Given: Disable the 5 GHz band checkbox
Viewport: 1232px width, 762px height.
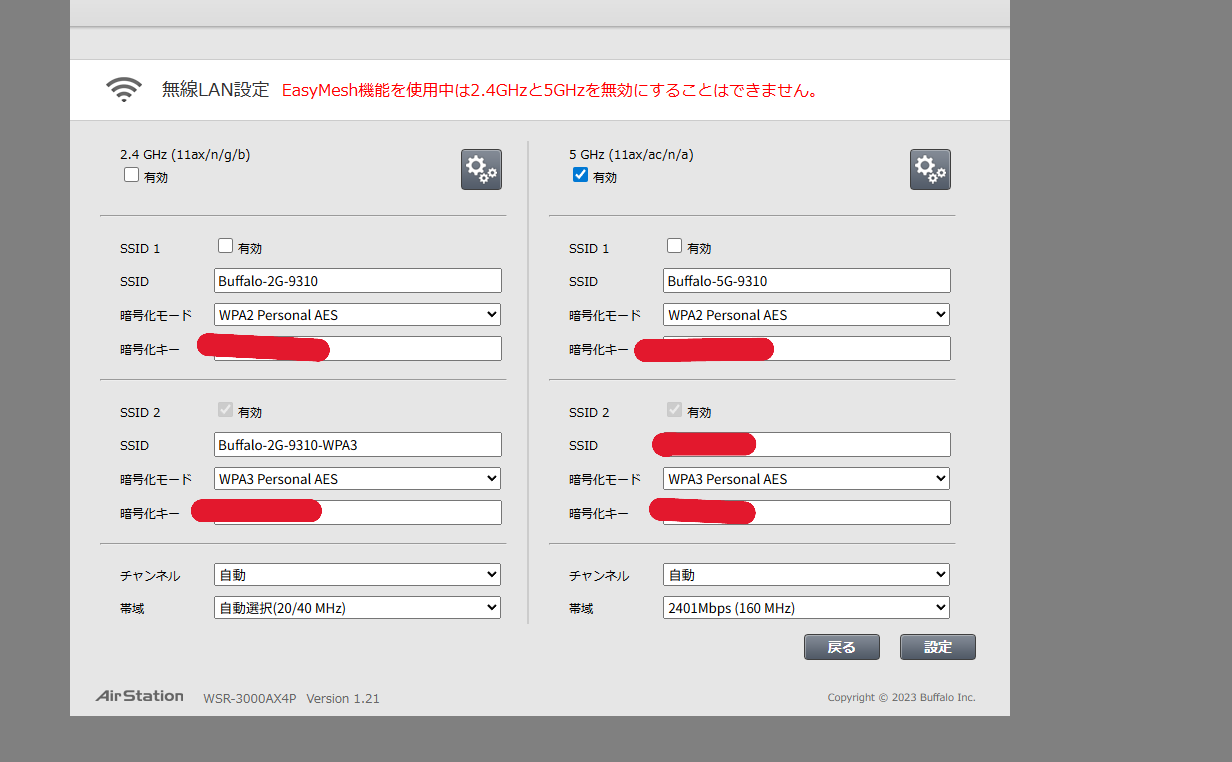Looking at the screenshot, I should (580, 175).
